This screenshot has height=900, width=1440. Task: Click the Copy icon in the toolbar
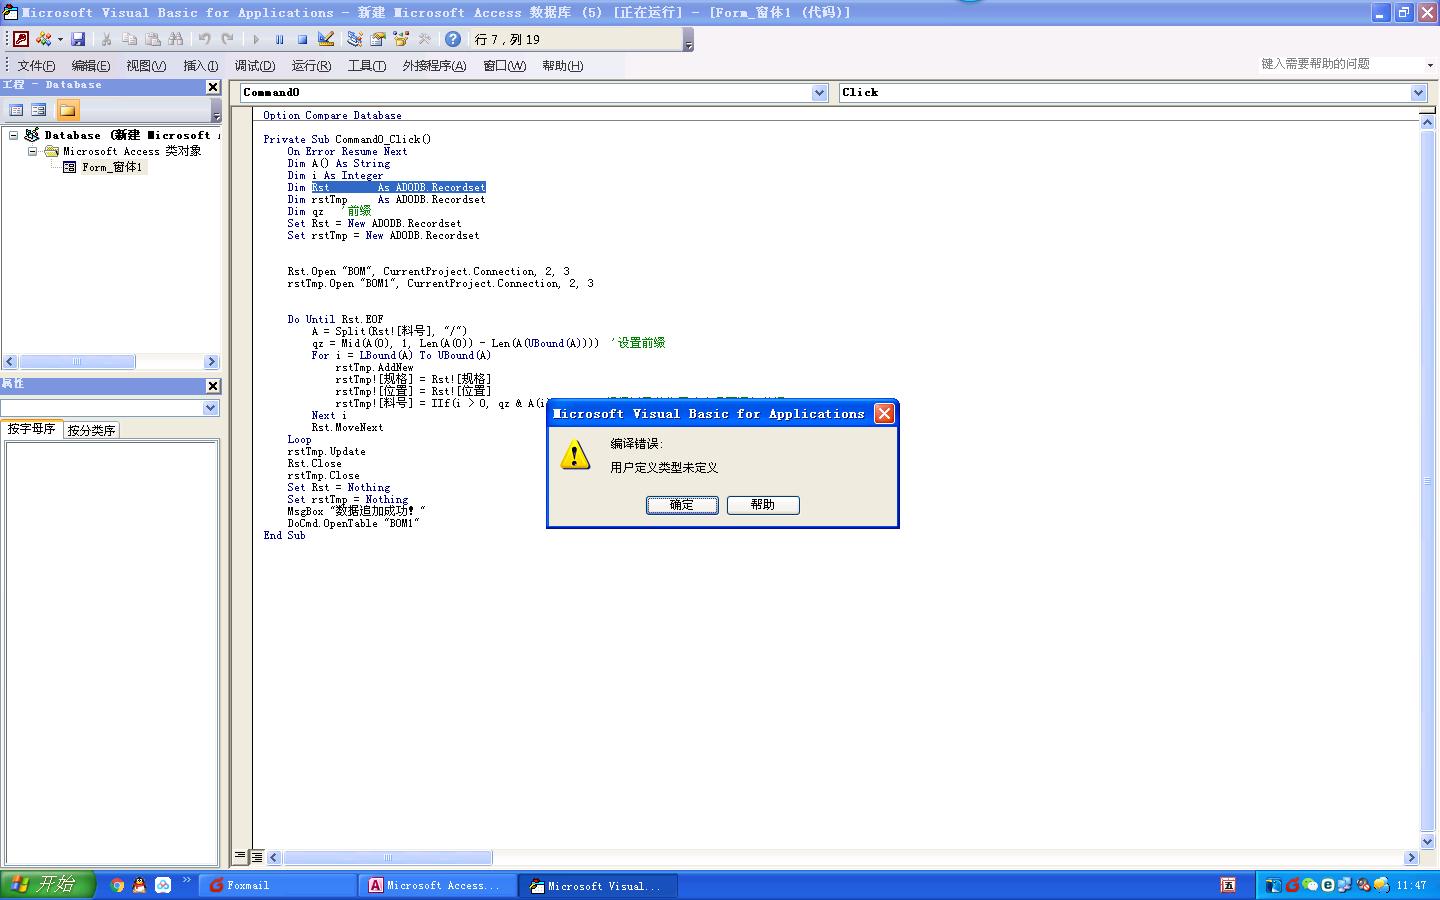point(129,39)
